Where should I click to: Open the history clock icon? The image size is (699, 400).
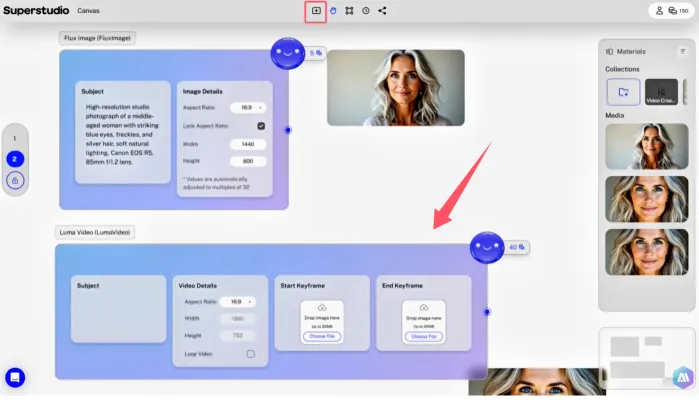[365, 11]
